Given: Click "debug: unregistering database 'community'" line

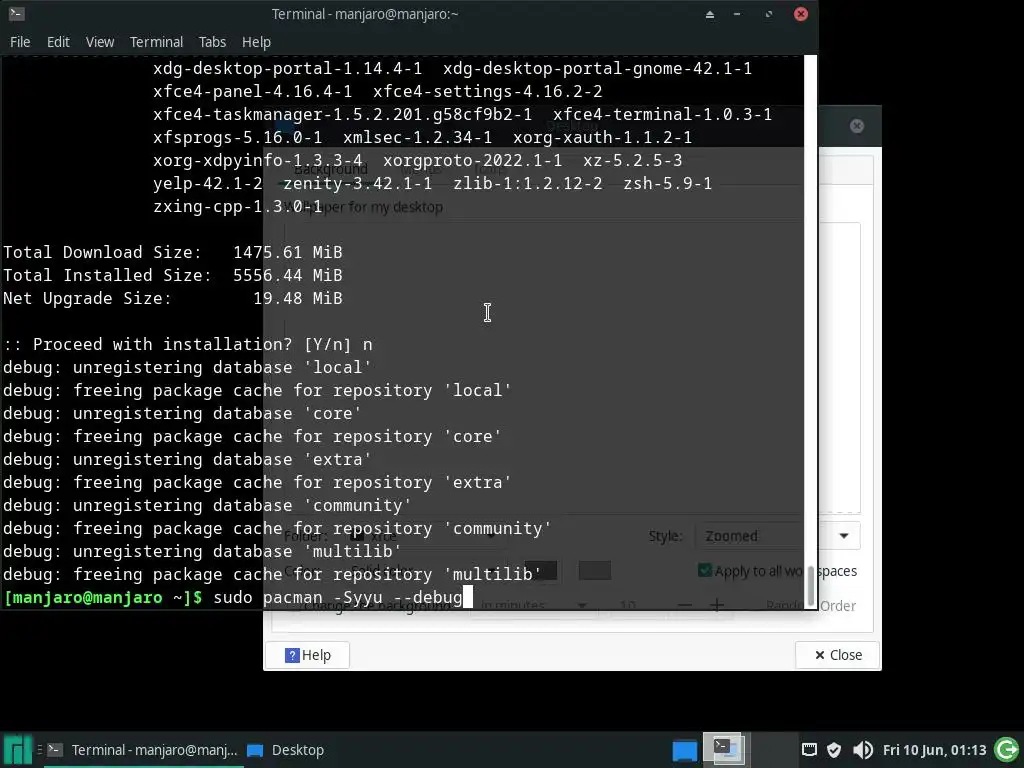Looking at the screenshot, I should (x=208, y=505).
